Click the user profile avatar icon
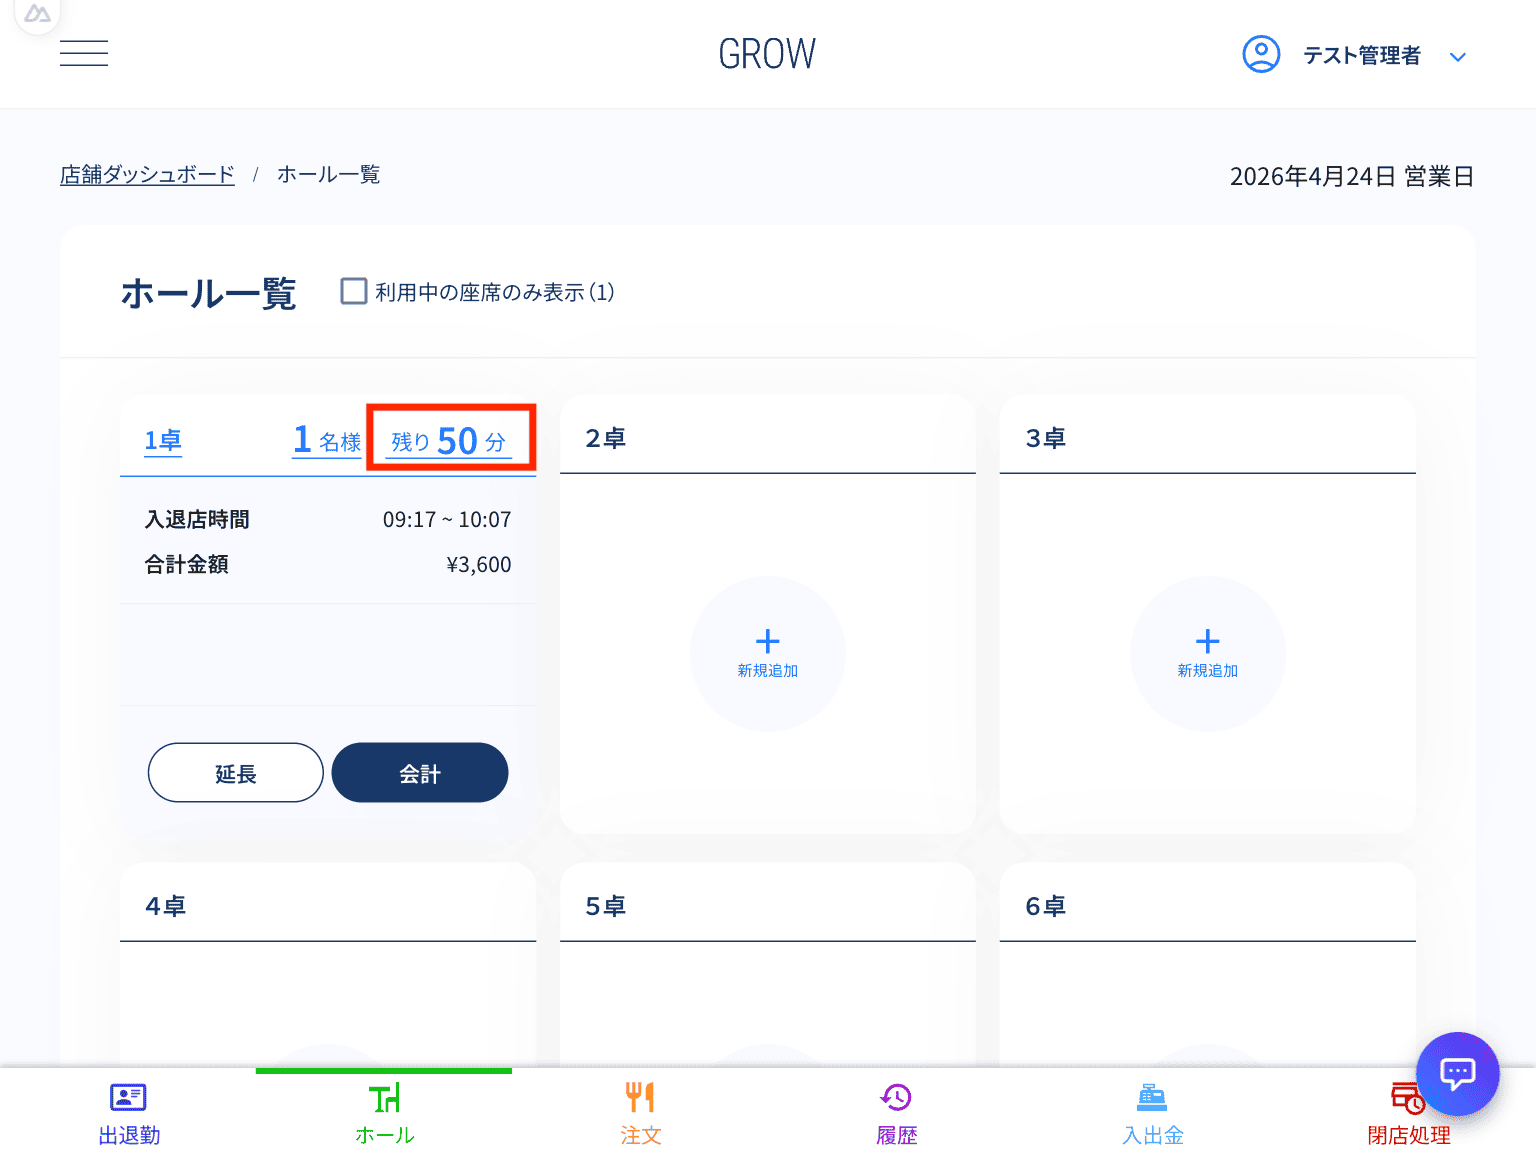 click(x=1261, y=54)
